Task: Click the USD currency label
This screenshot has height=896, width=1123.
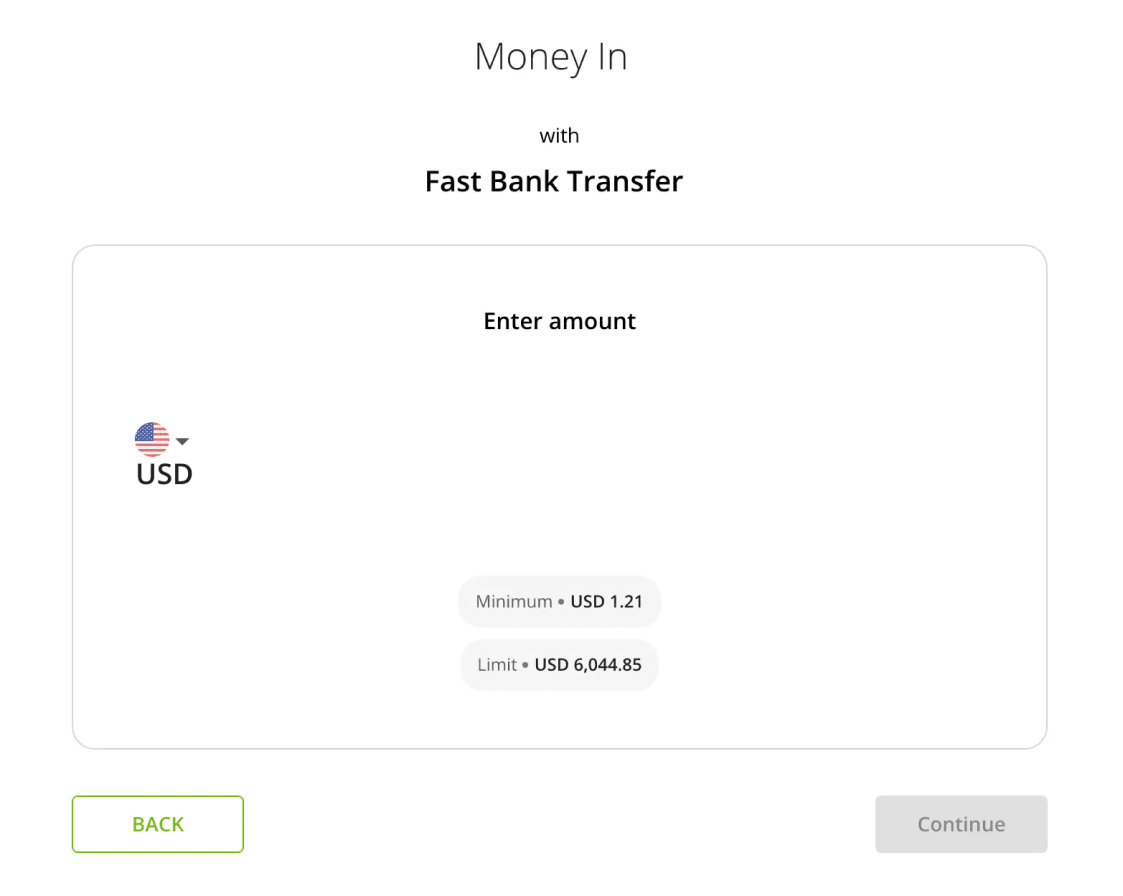Action: 162,474
